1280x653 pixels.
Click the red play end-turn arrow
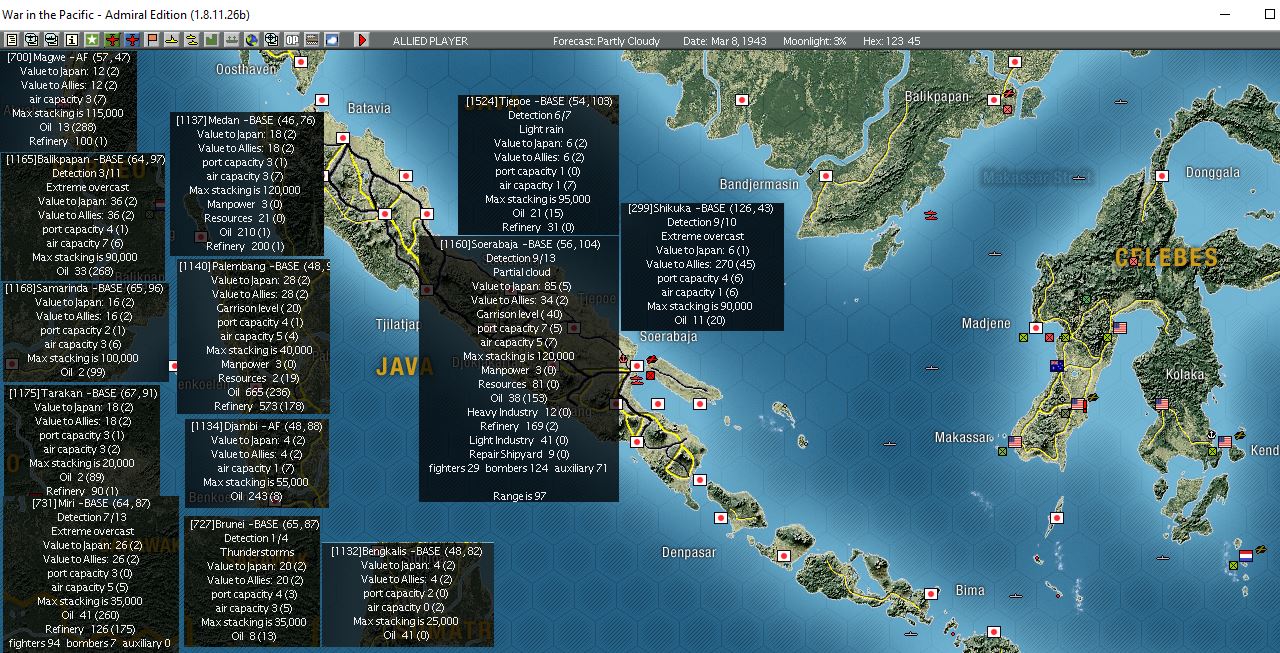(x=362, y=40)
